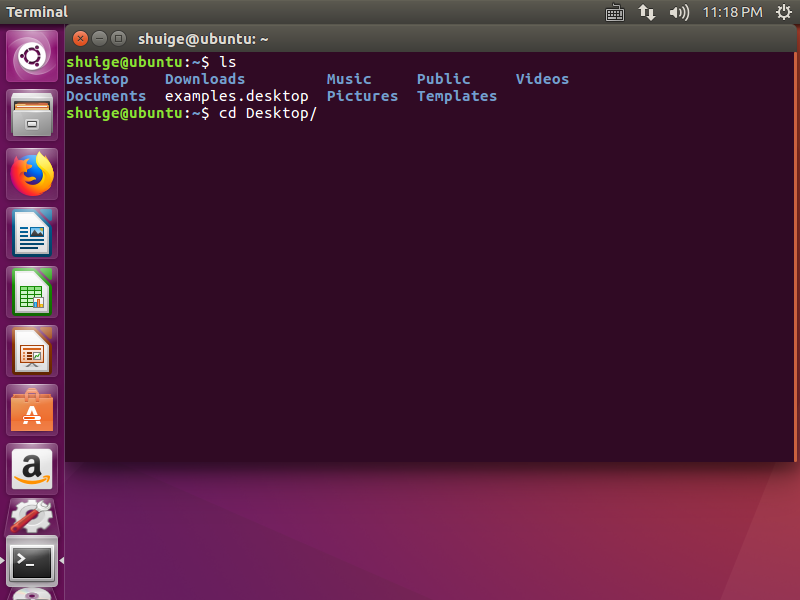Click the terminal's right-edge scrollbar
This screenshot has height=600, width=800.
coord(795,257)
